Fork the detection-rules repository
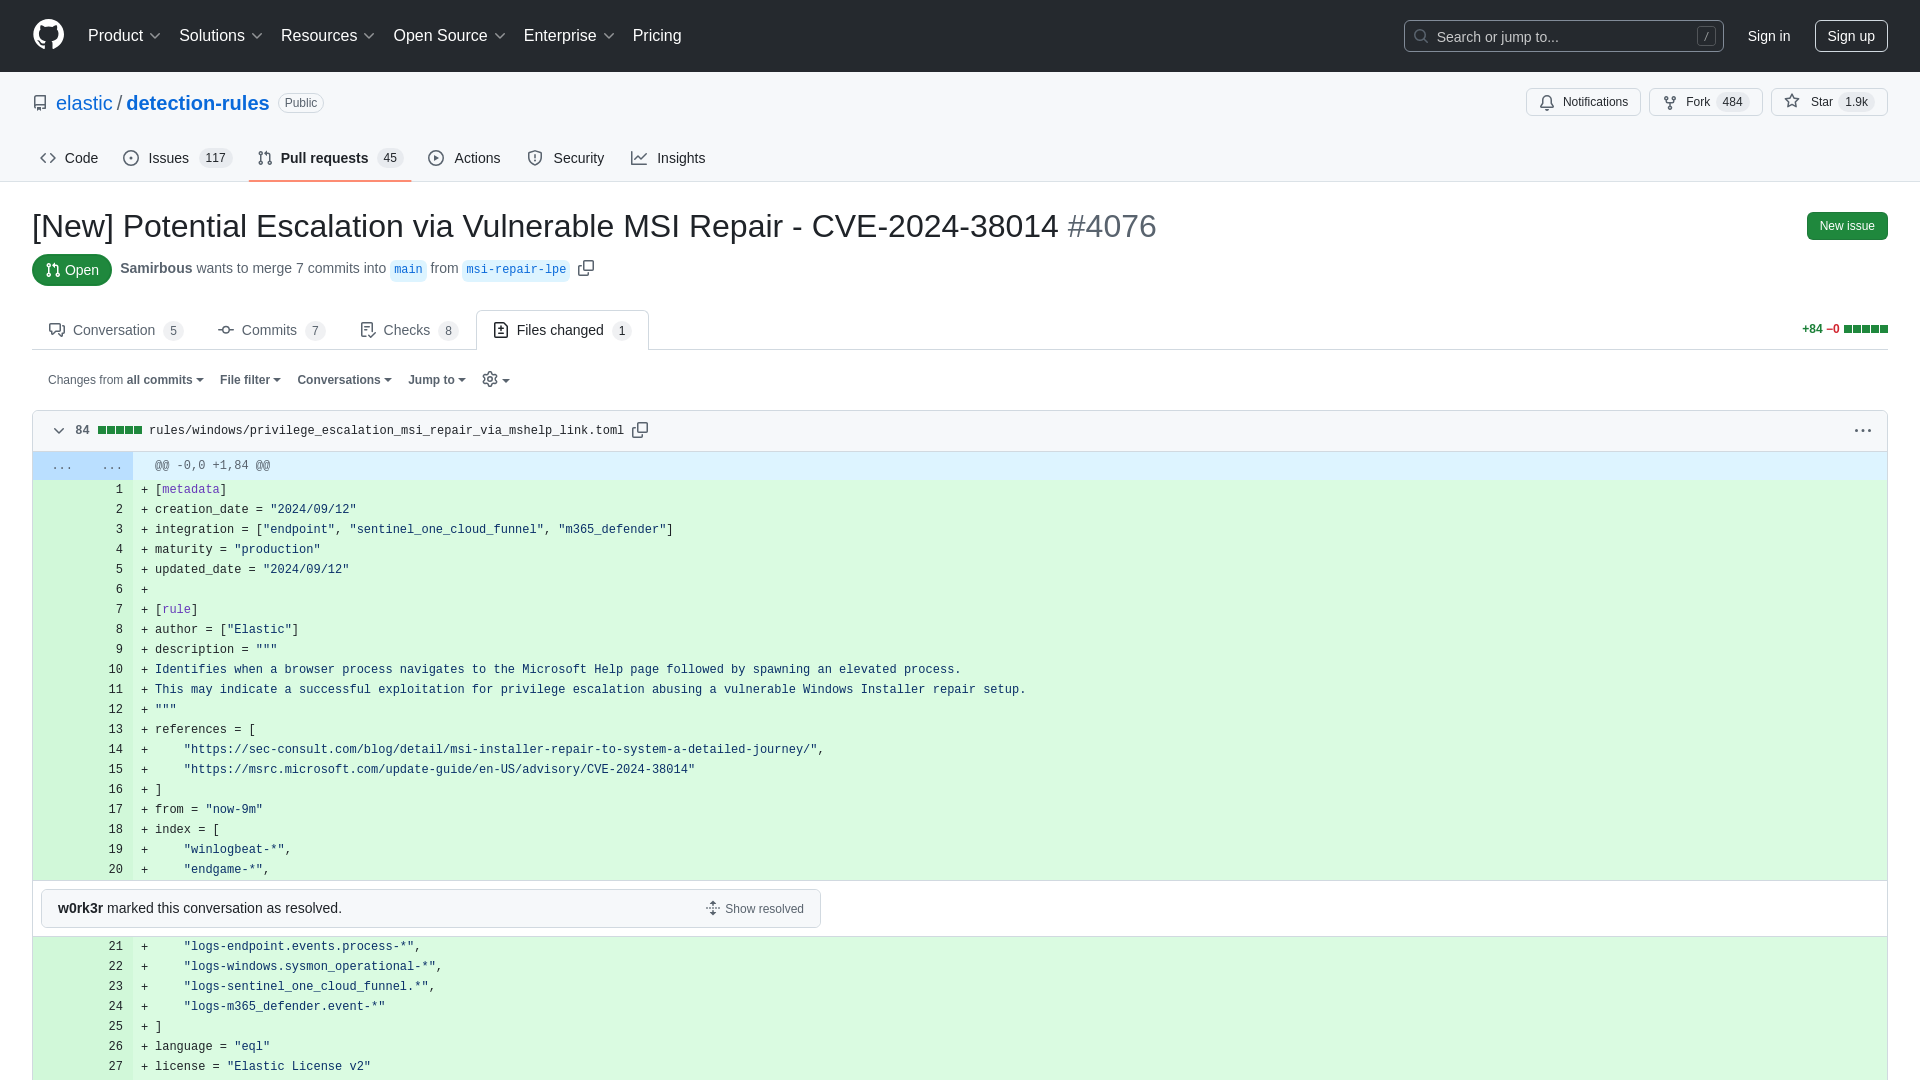Screen dimensions: 1920x1080 [x=1705, y=102]
